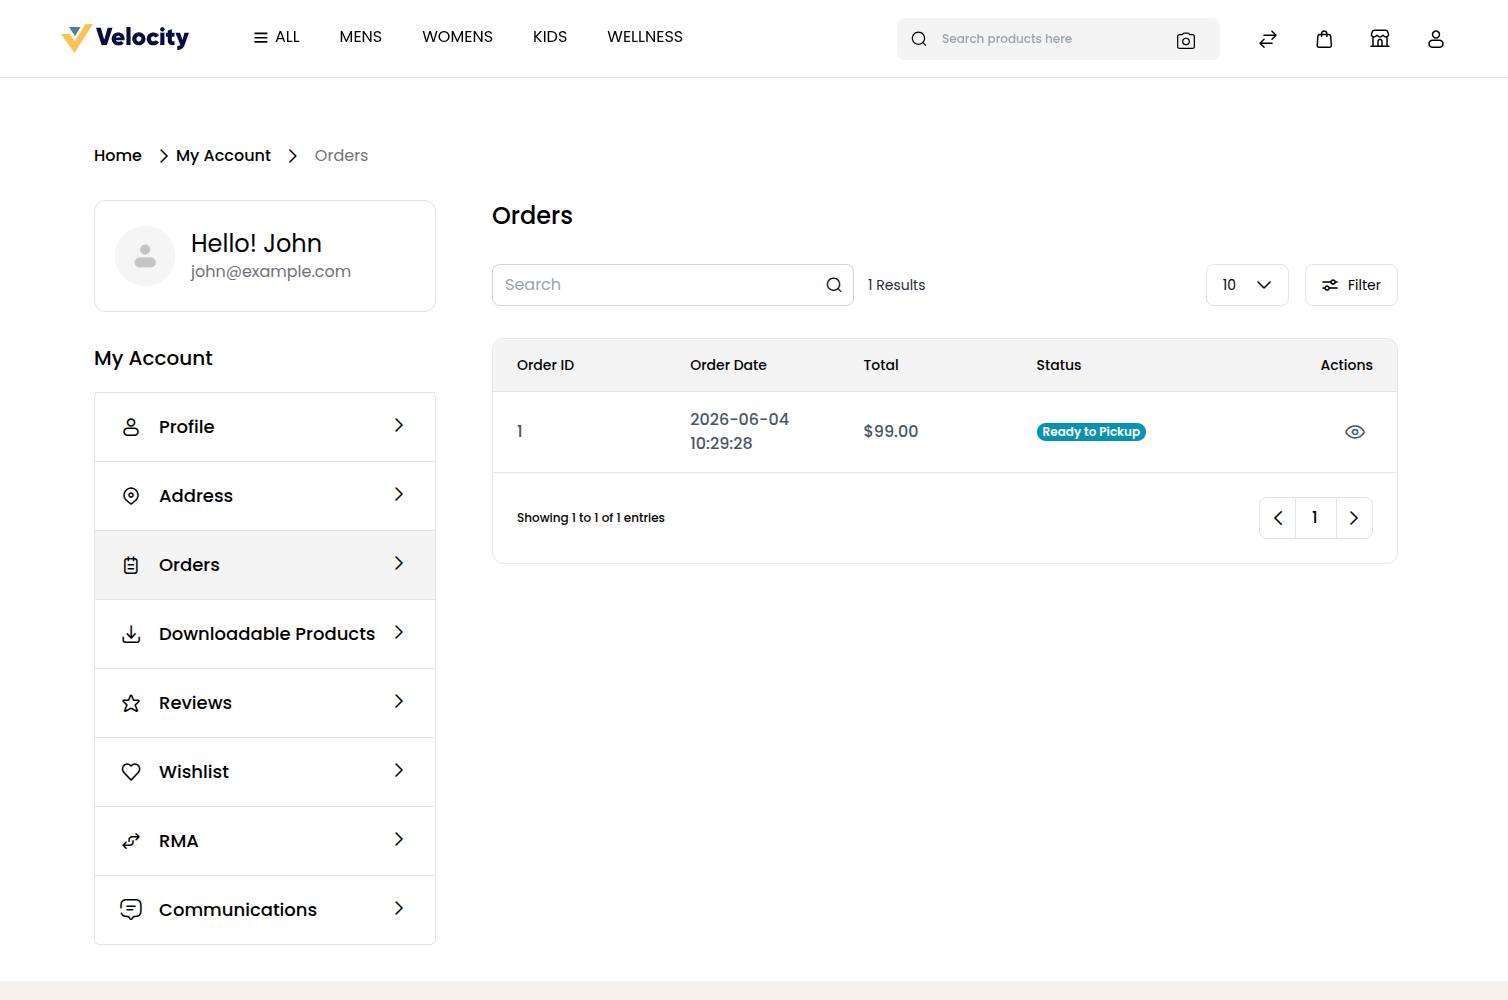The image size is (1508, 1000).
Task: Expand the Downloadable Products row chevron
Action: (x=399, y=632)
